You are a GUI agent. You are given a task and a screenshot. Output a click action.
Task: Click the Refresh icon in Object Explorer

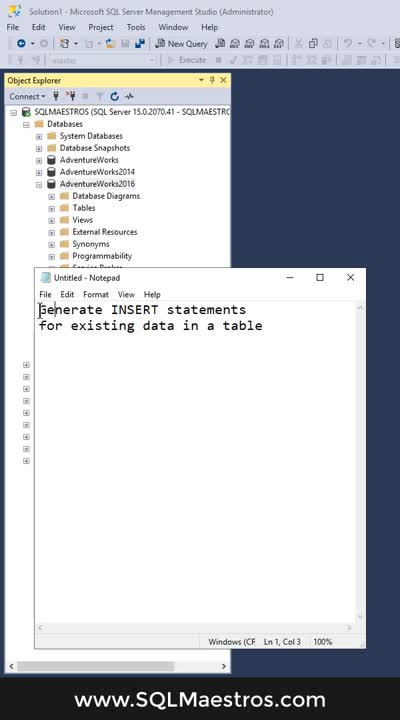click(115, 96)
